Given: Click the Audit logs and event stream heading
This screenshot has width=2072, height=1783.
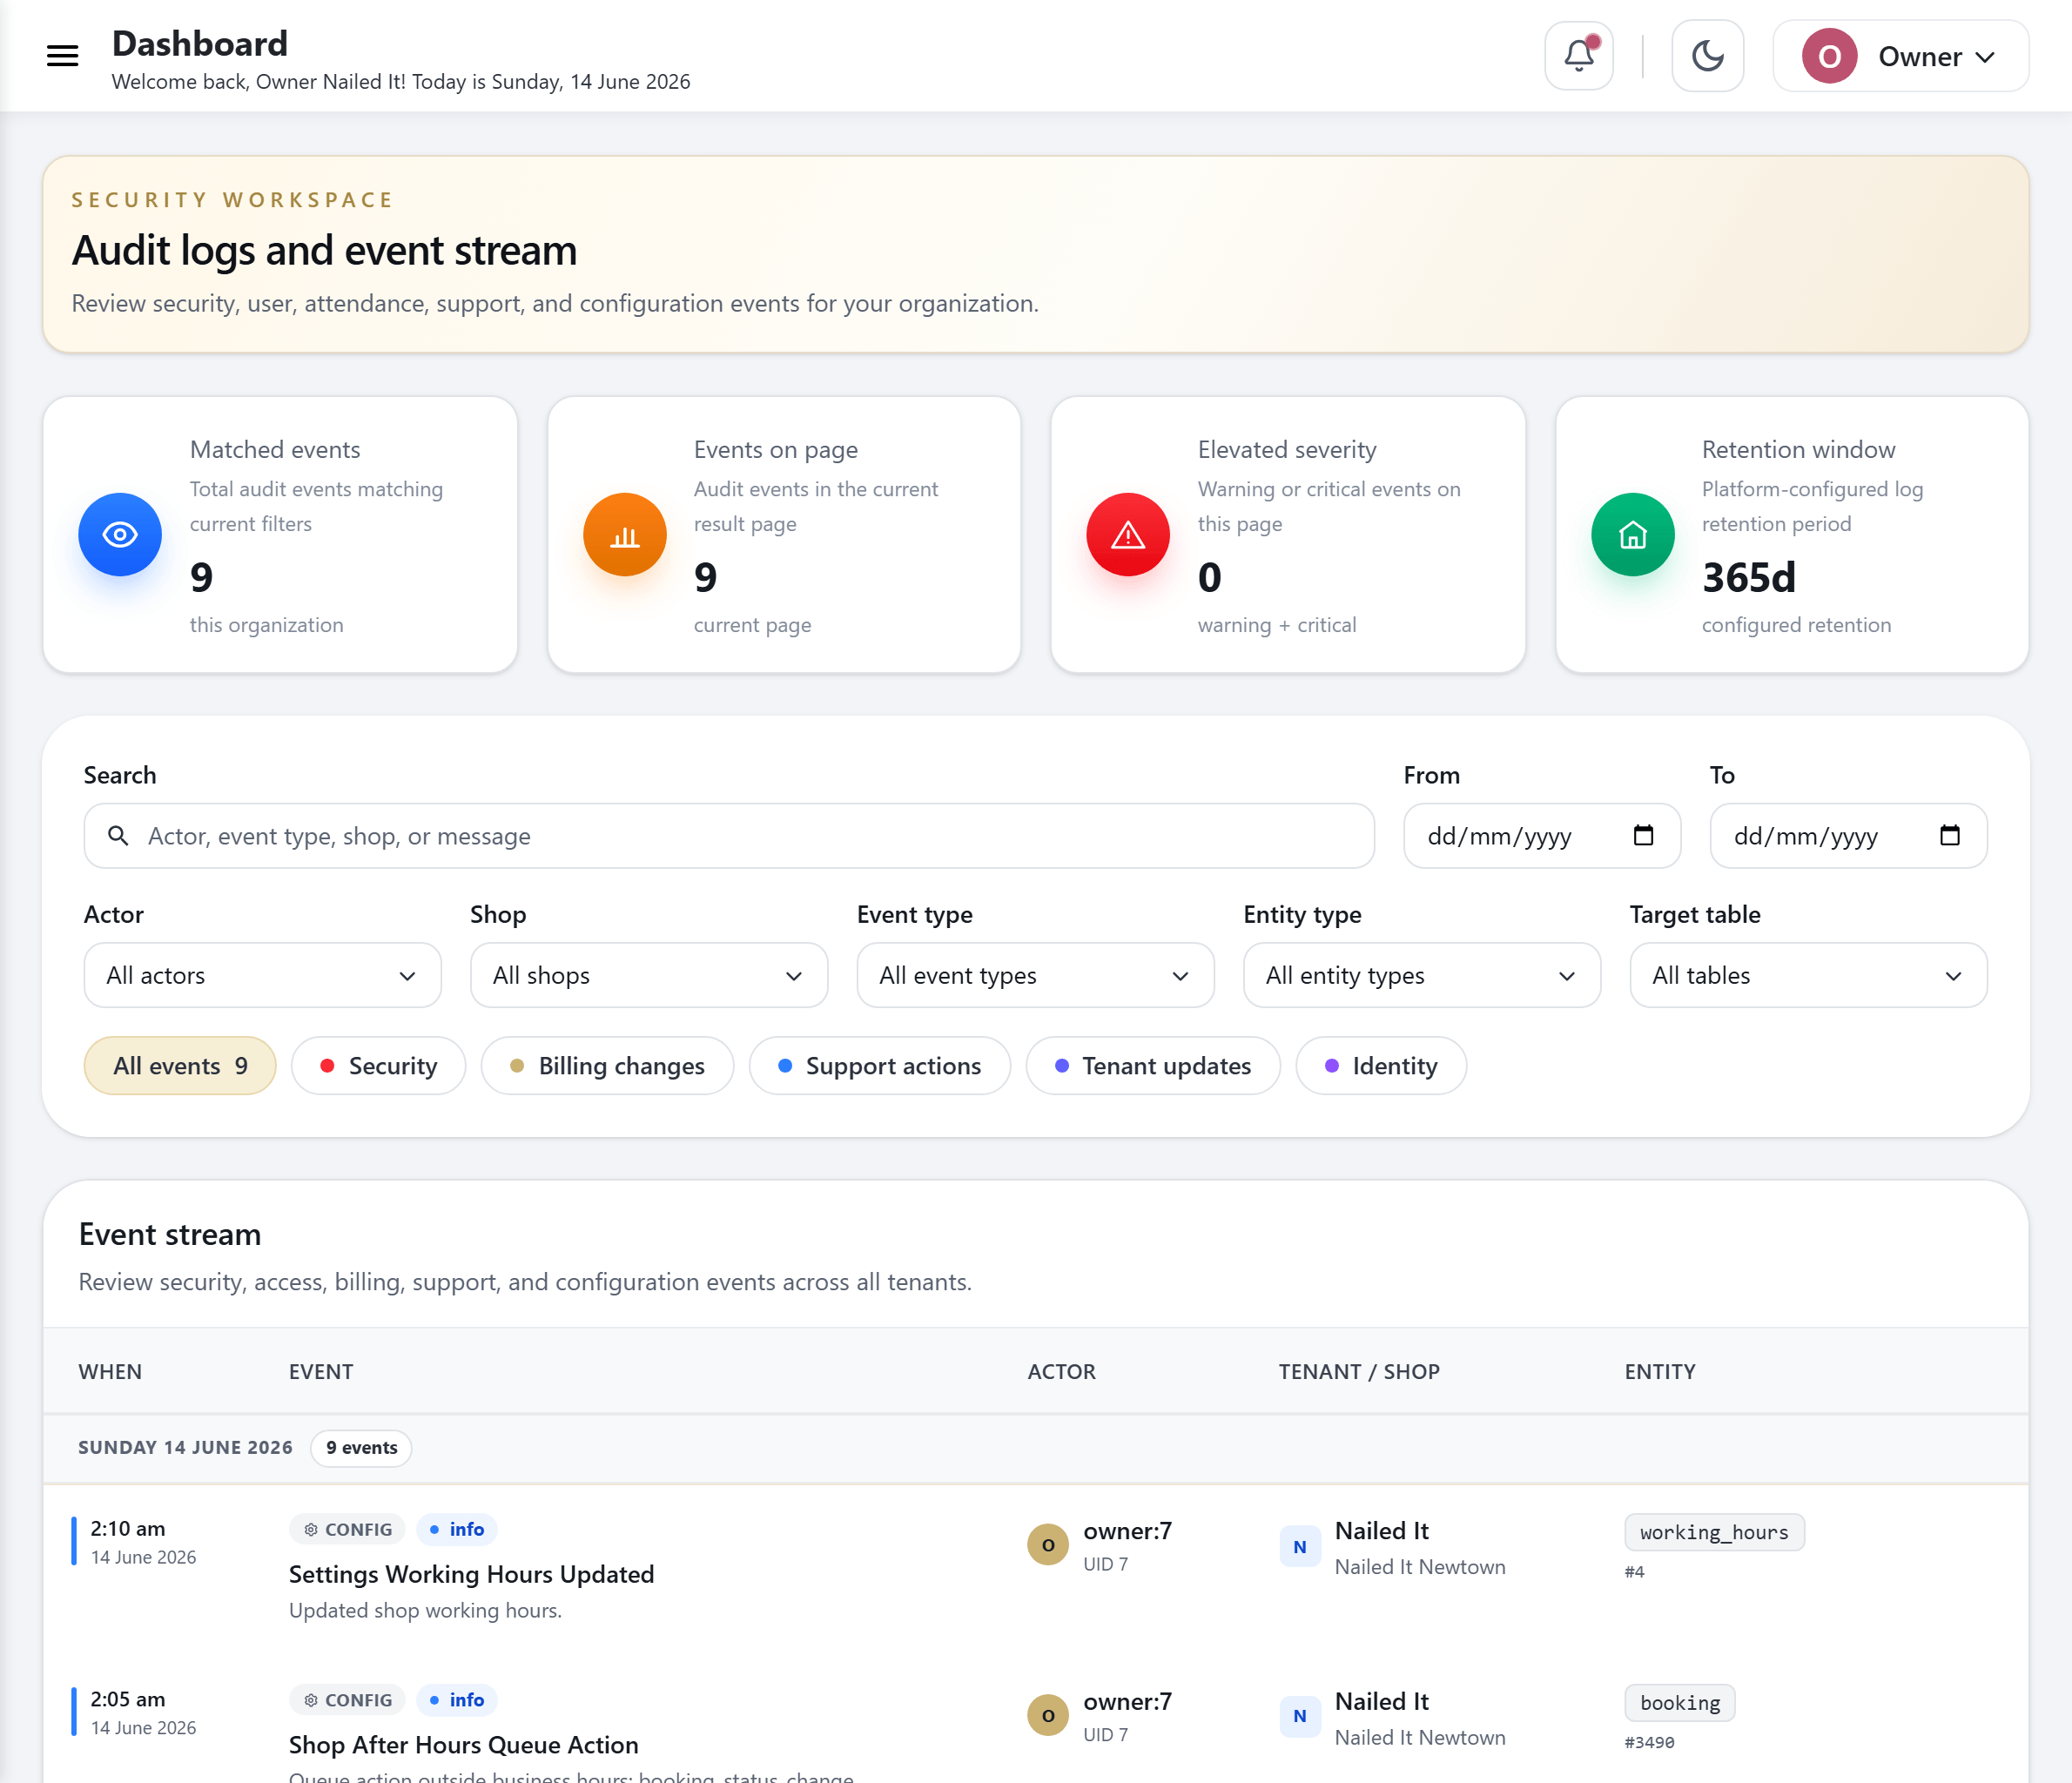Looking at the screenshot, I should (324, 251).
